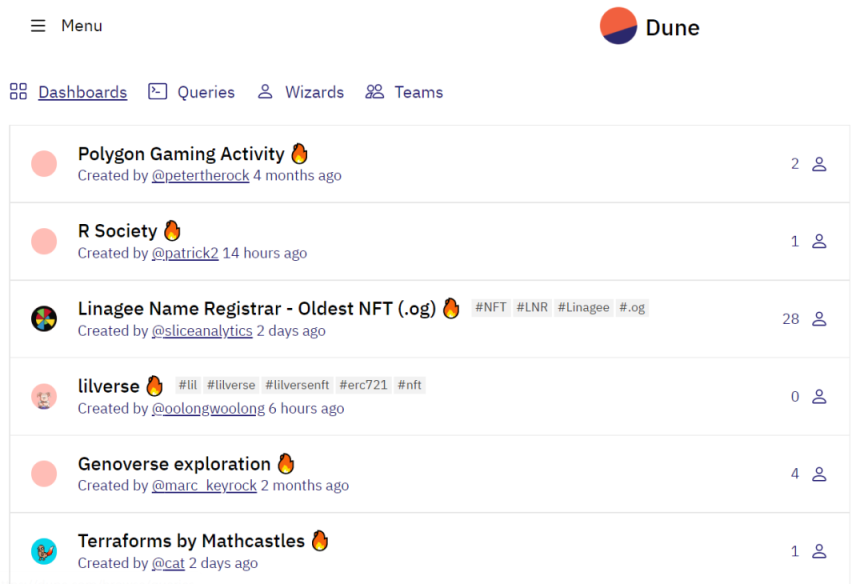864x584 pixels.
Task: Visit @oolongwoolong profile
Action: pos(208,408)
